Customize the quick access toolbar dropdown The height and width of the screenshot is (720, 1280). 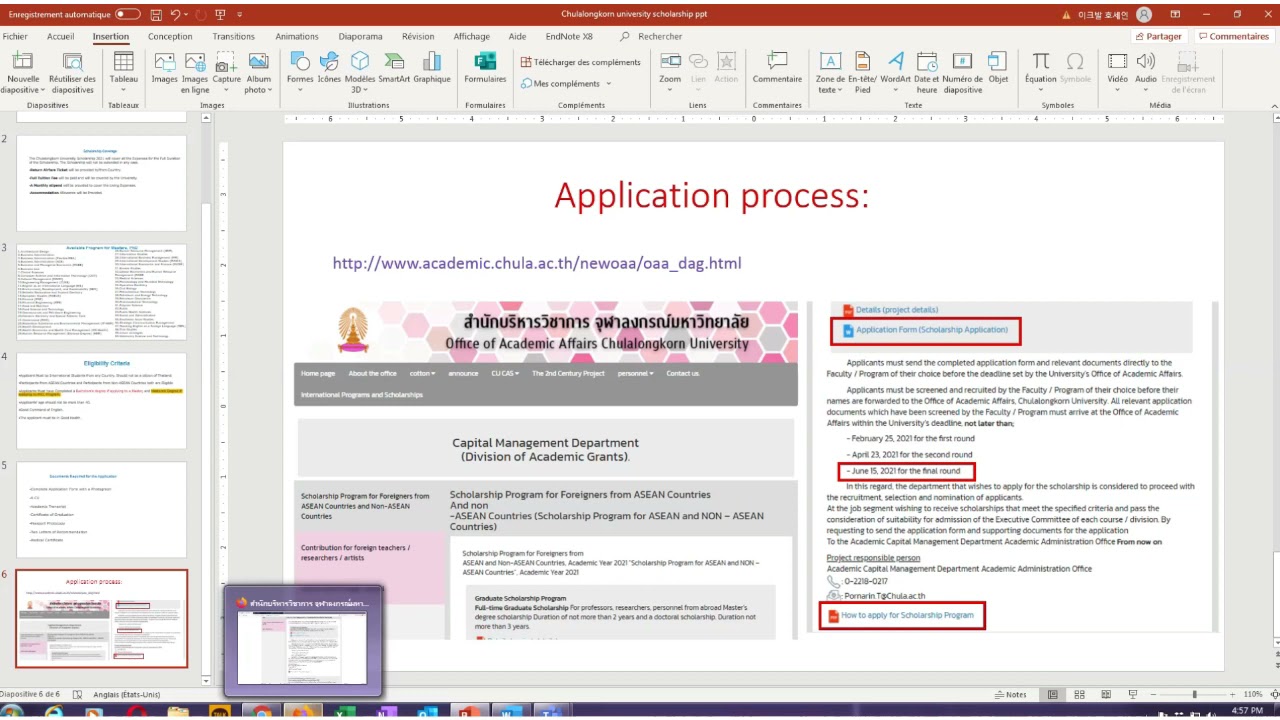point(240,15)
